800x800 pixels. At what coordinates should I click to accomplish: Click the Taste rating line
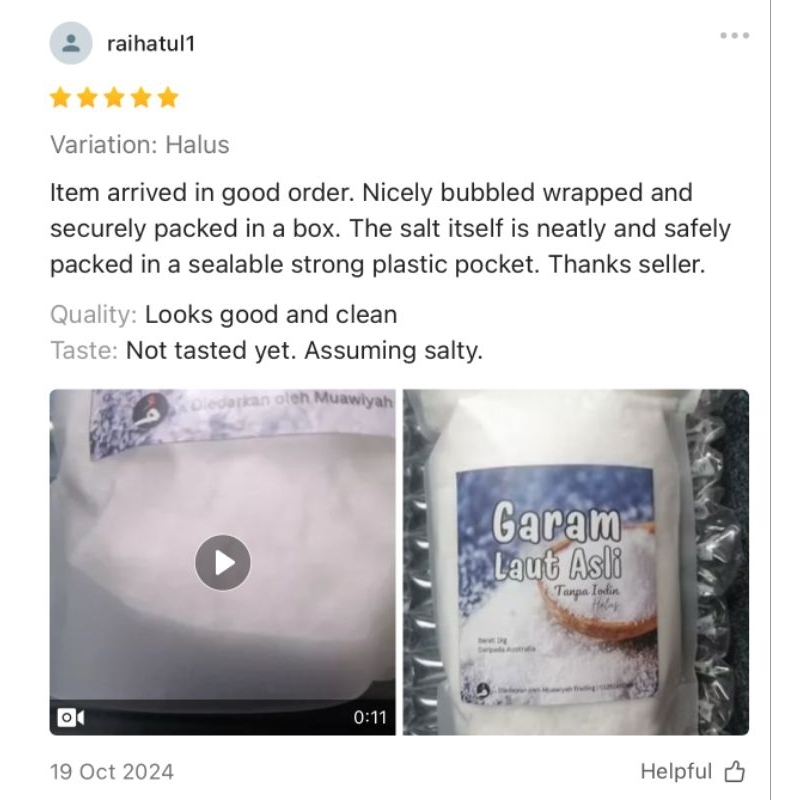[266, 351]
